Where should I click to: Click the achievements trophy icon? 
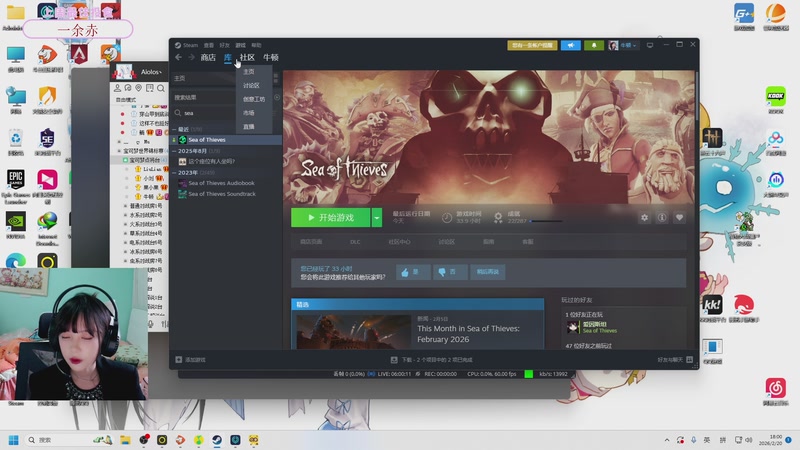(498, 218)
